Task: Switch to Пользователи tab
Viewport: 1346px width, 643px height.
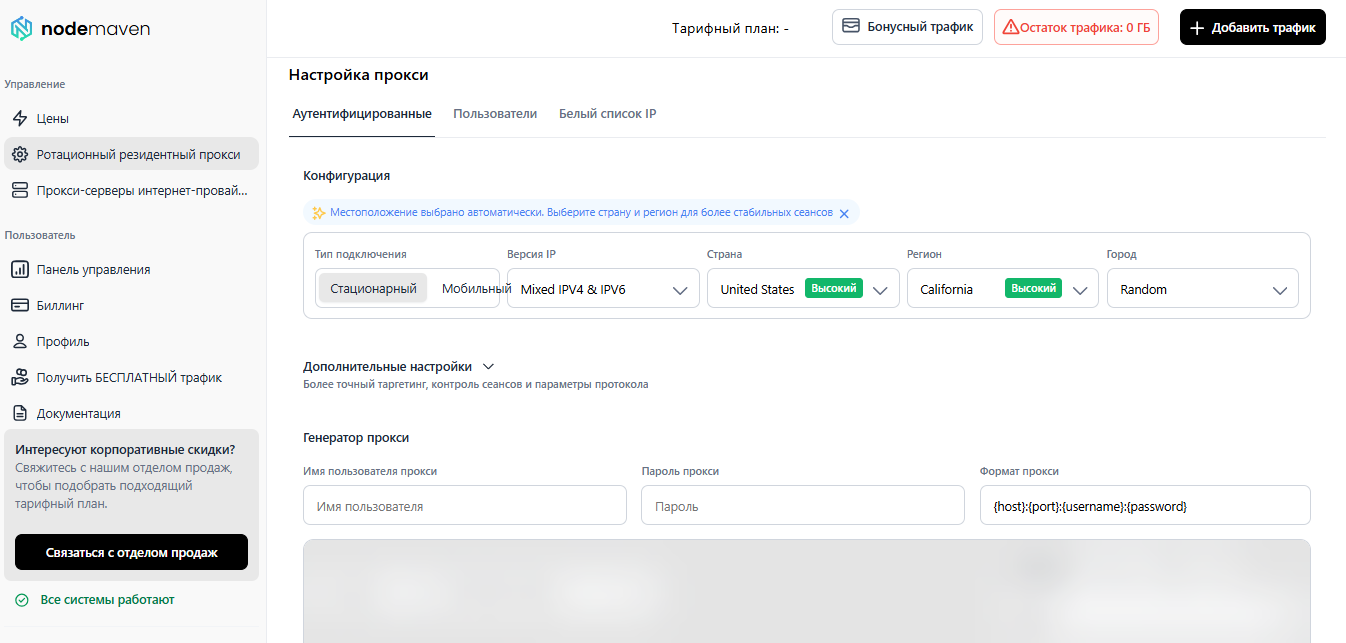Action: pos(495,114)
